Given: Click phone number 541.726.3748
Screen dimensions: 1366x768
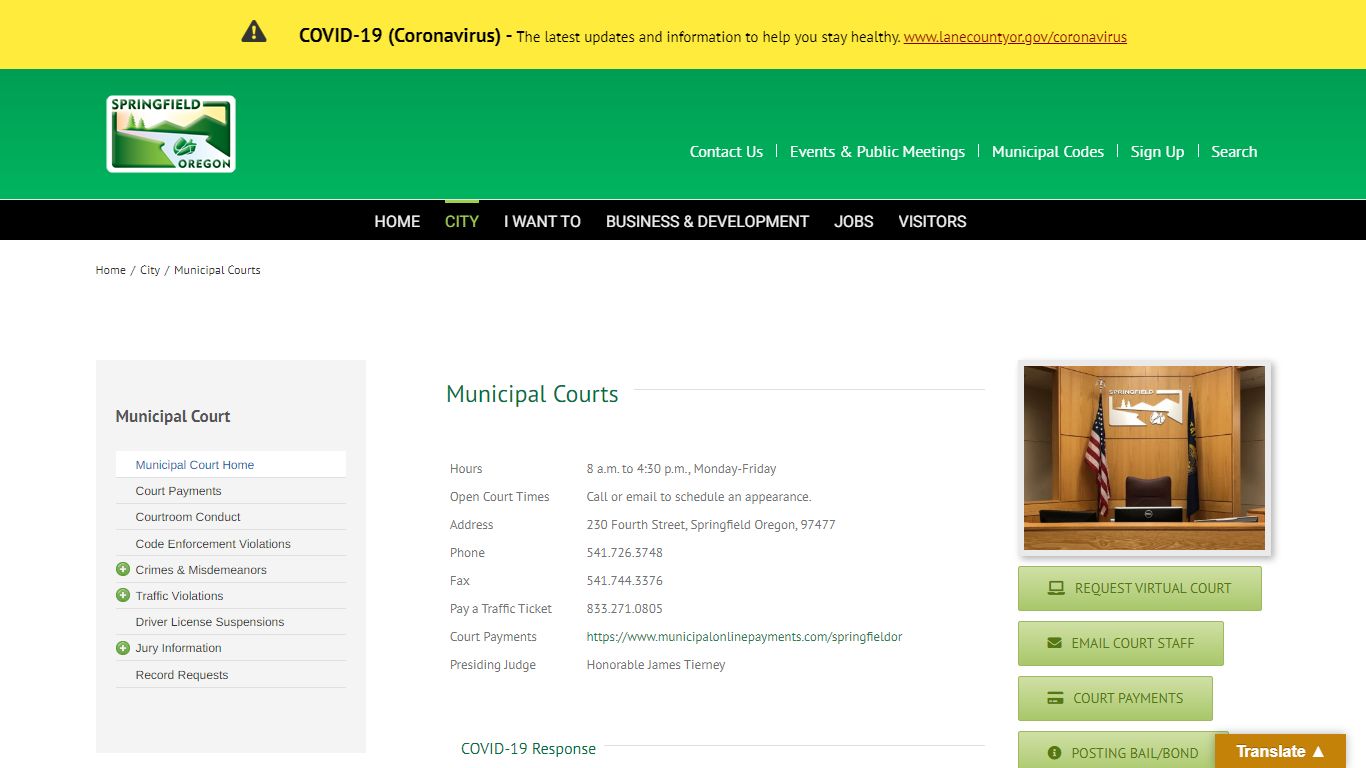Looking at the screenshot, I should [x=624, y=553].
